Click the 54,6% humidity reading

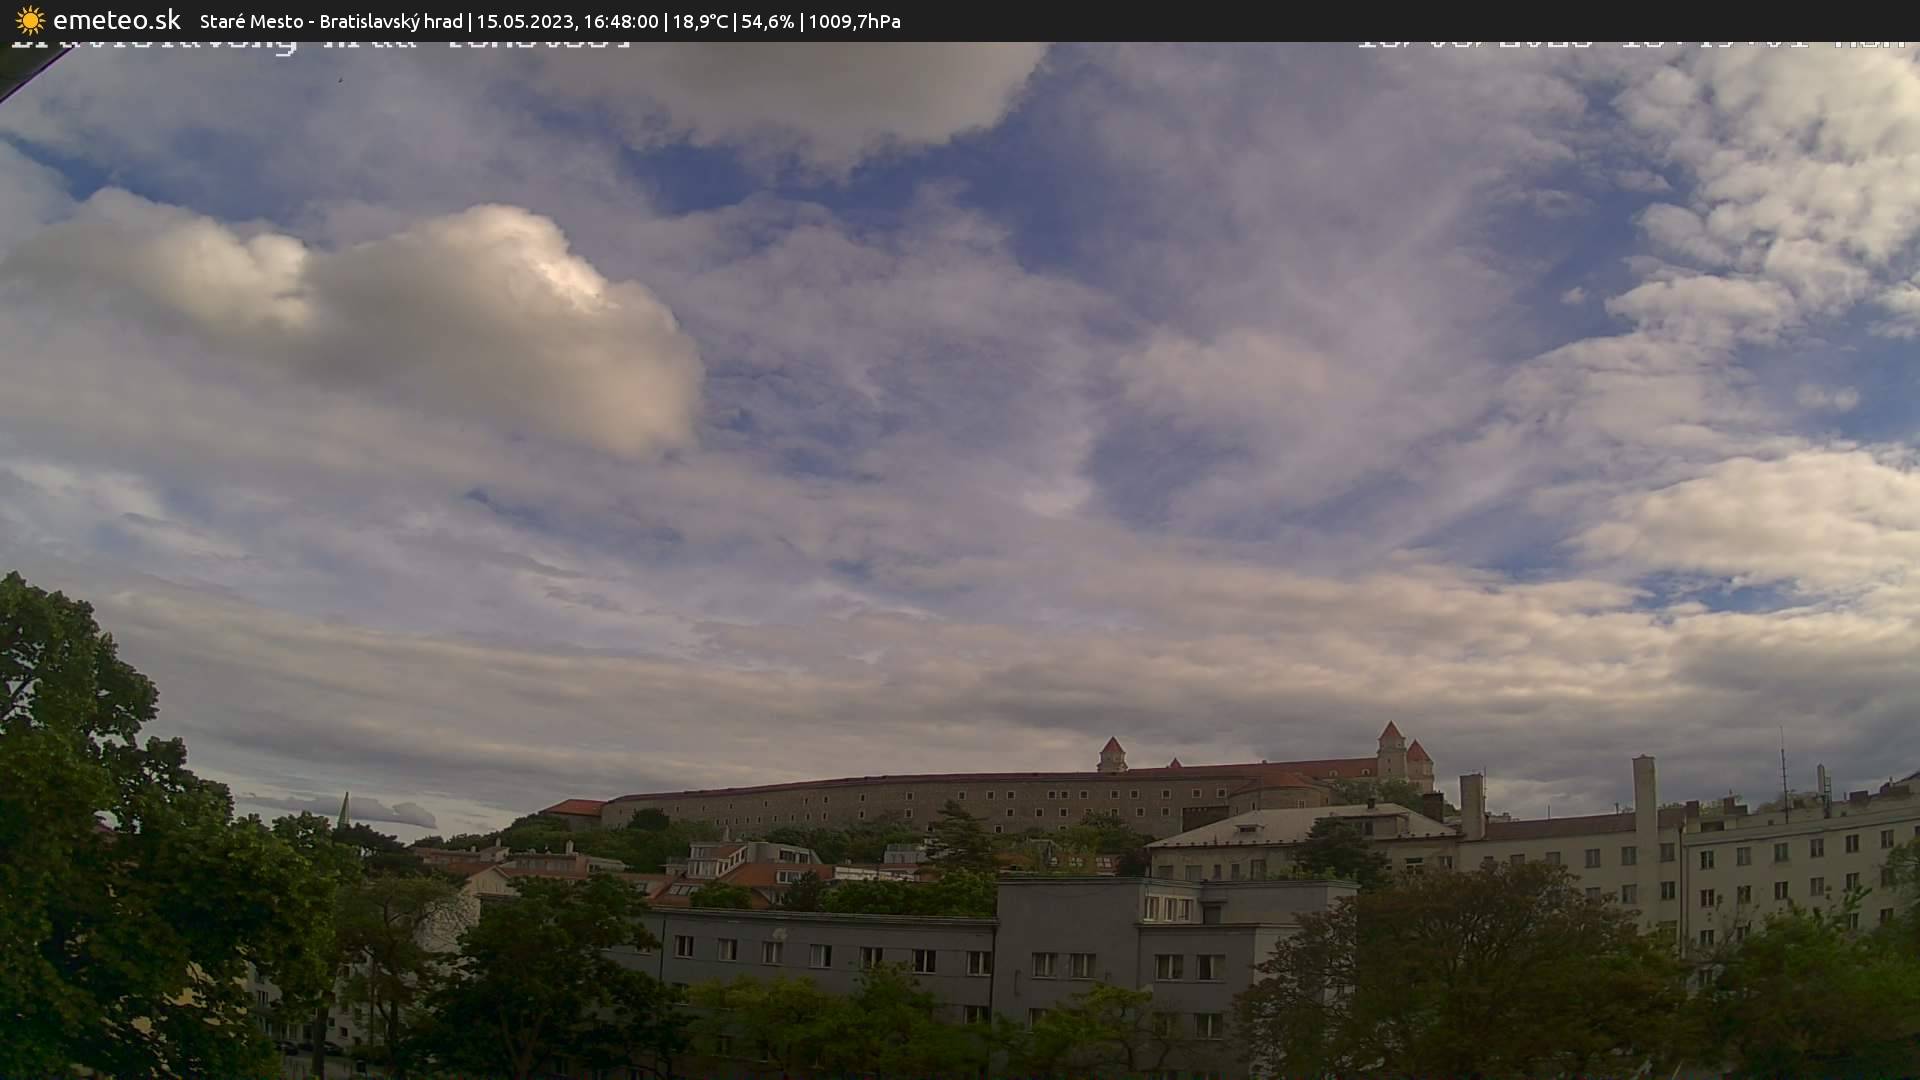tap(767, 21)
